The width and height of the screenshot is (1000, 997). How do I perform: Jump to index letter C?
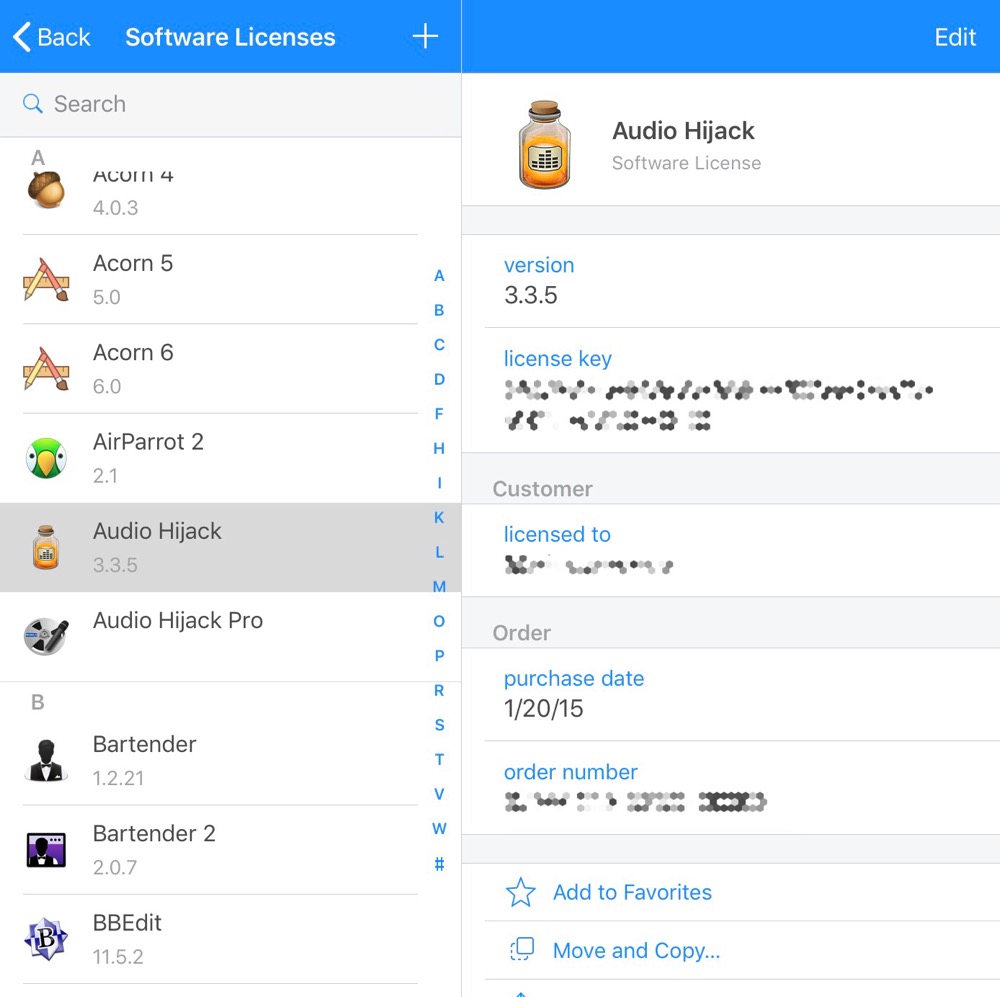pos(439,344)
